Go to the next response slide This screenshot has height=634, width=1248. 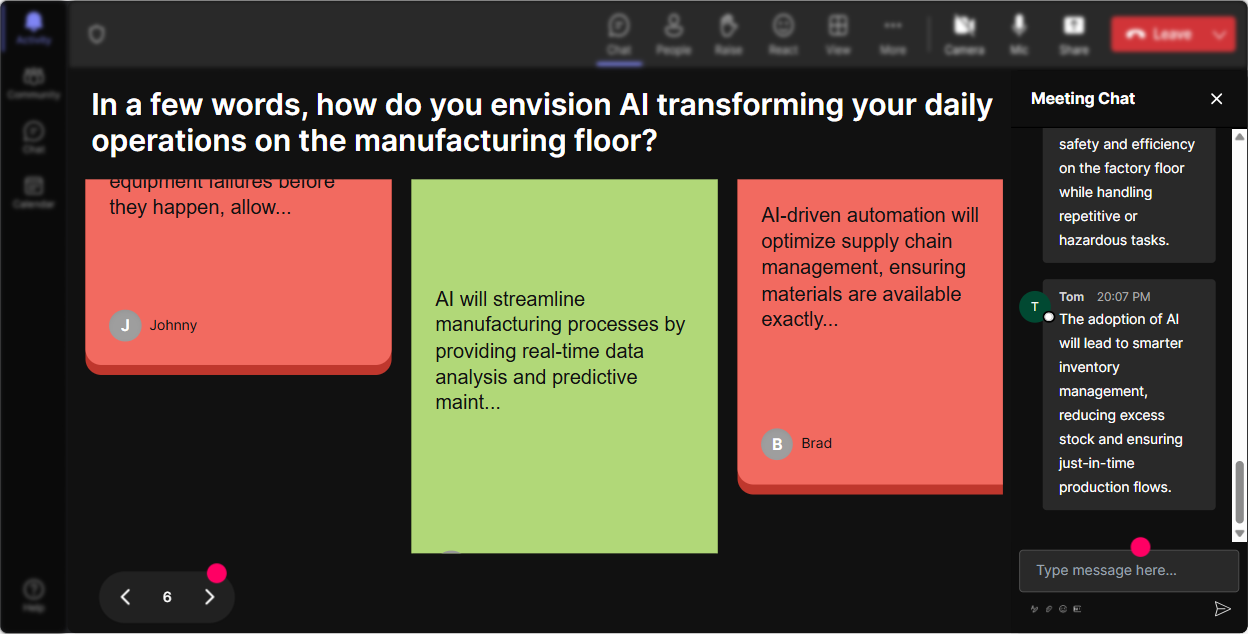click(x=209, y=597)
